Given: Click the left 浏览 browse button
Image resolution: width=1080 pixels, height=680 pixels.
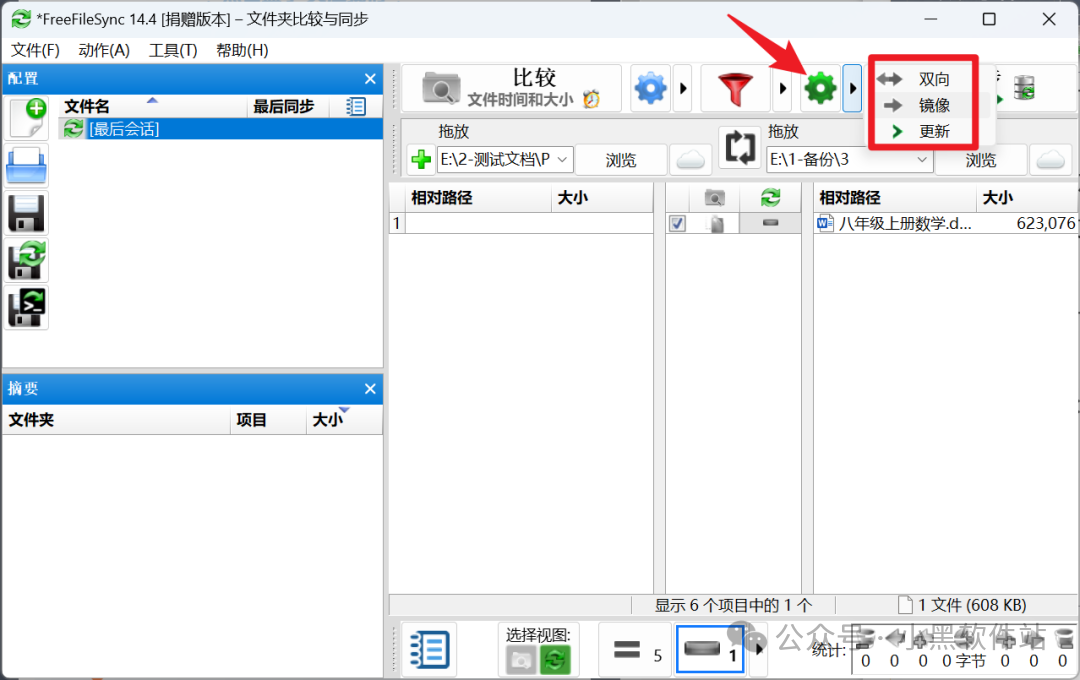Looking at the screenshot, I should (621, 160).
